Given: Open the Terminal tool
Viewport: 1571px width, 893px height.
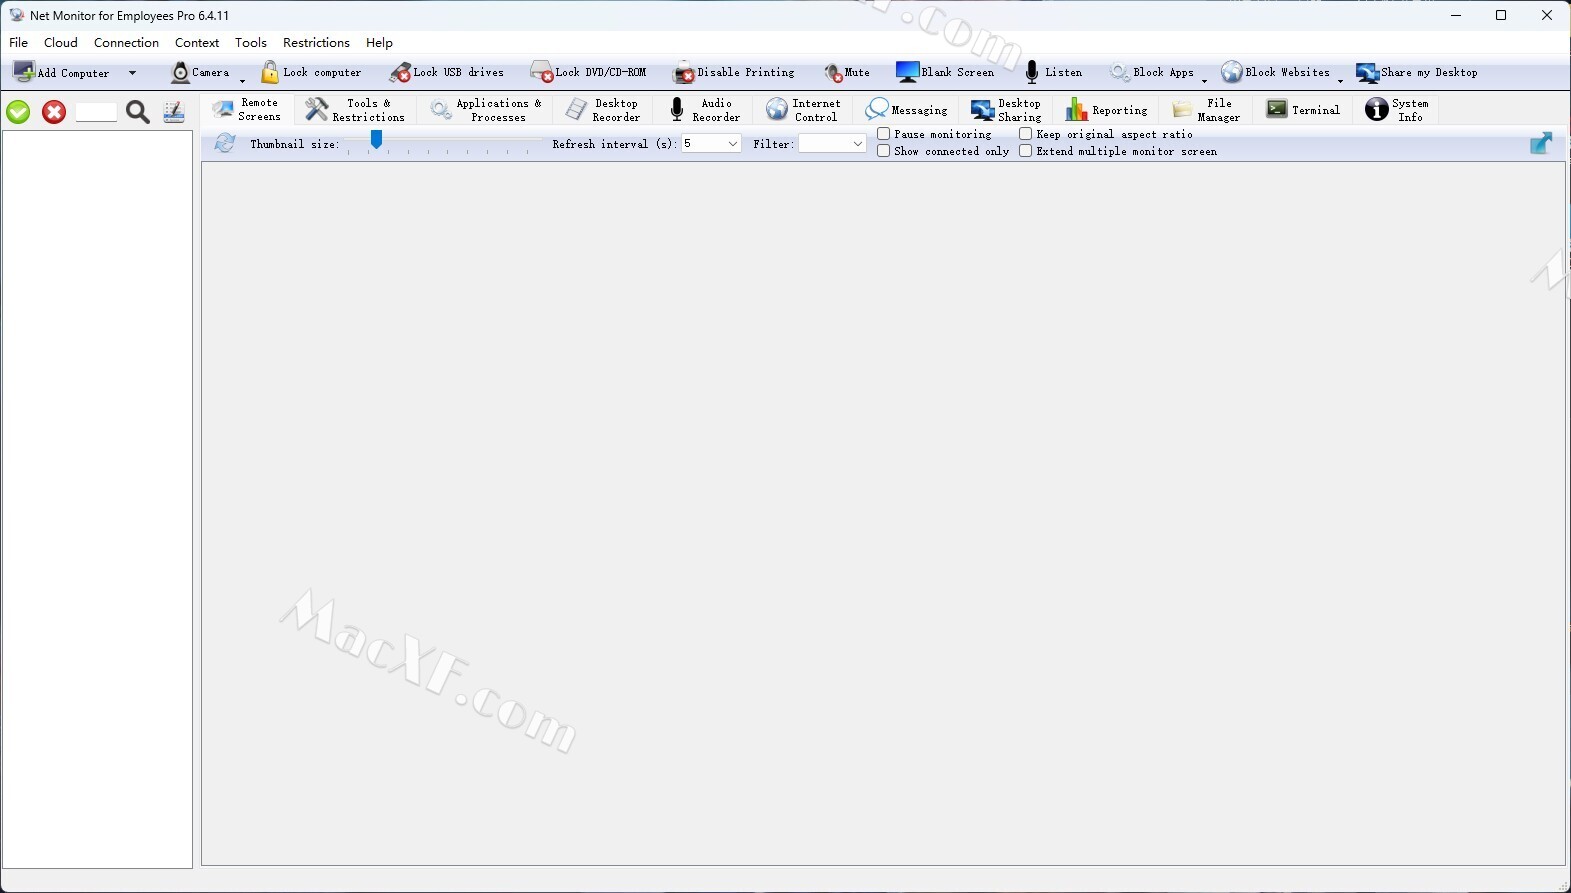Looking at the screenshot, I should 1303,110.
